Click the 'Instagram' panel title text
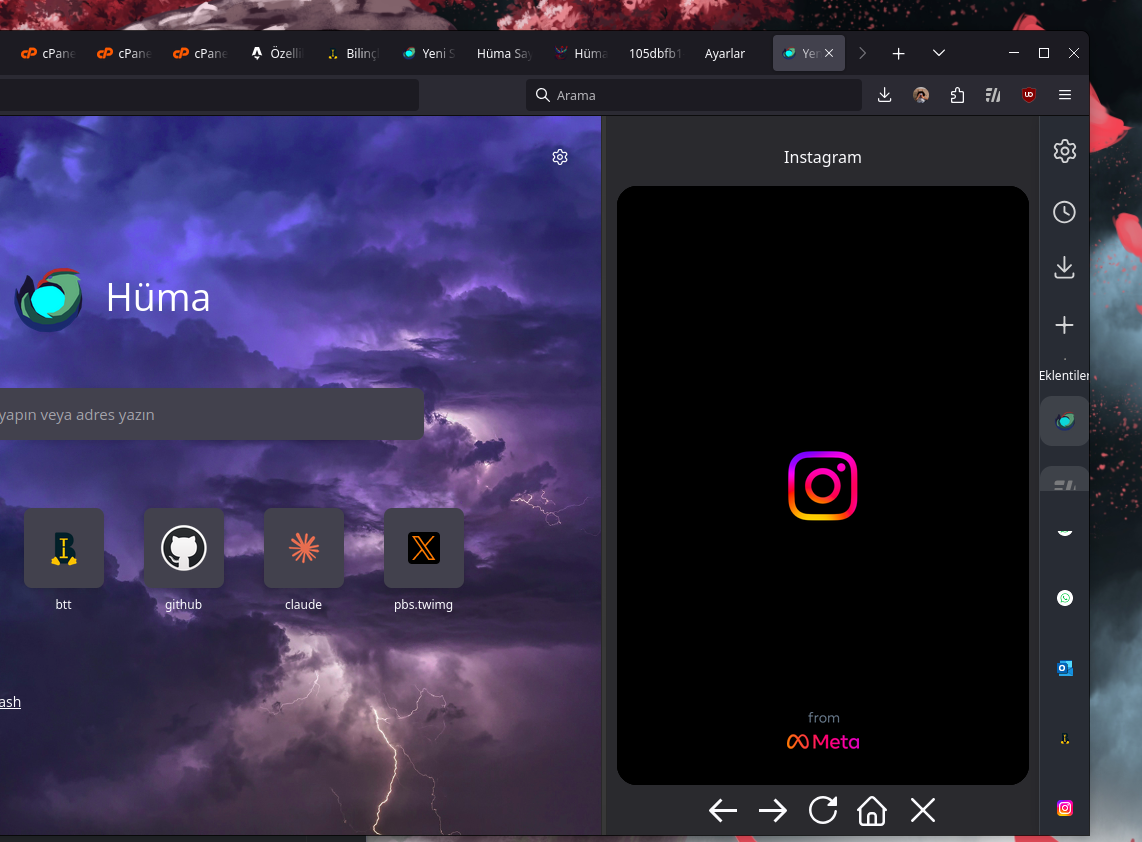Image resolution: width=1142 pixels, height=842 pixels. [822, 157]
